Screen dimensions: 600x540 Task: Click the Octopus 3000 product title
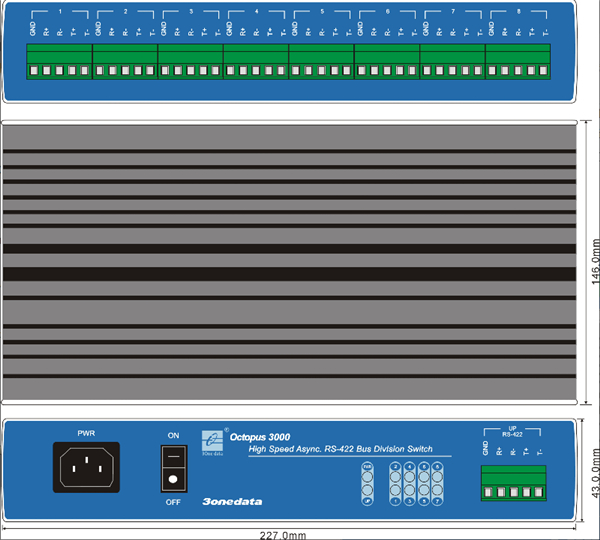tap(260, 437)
